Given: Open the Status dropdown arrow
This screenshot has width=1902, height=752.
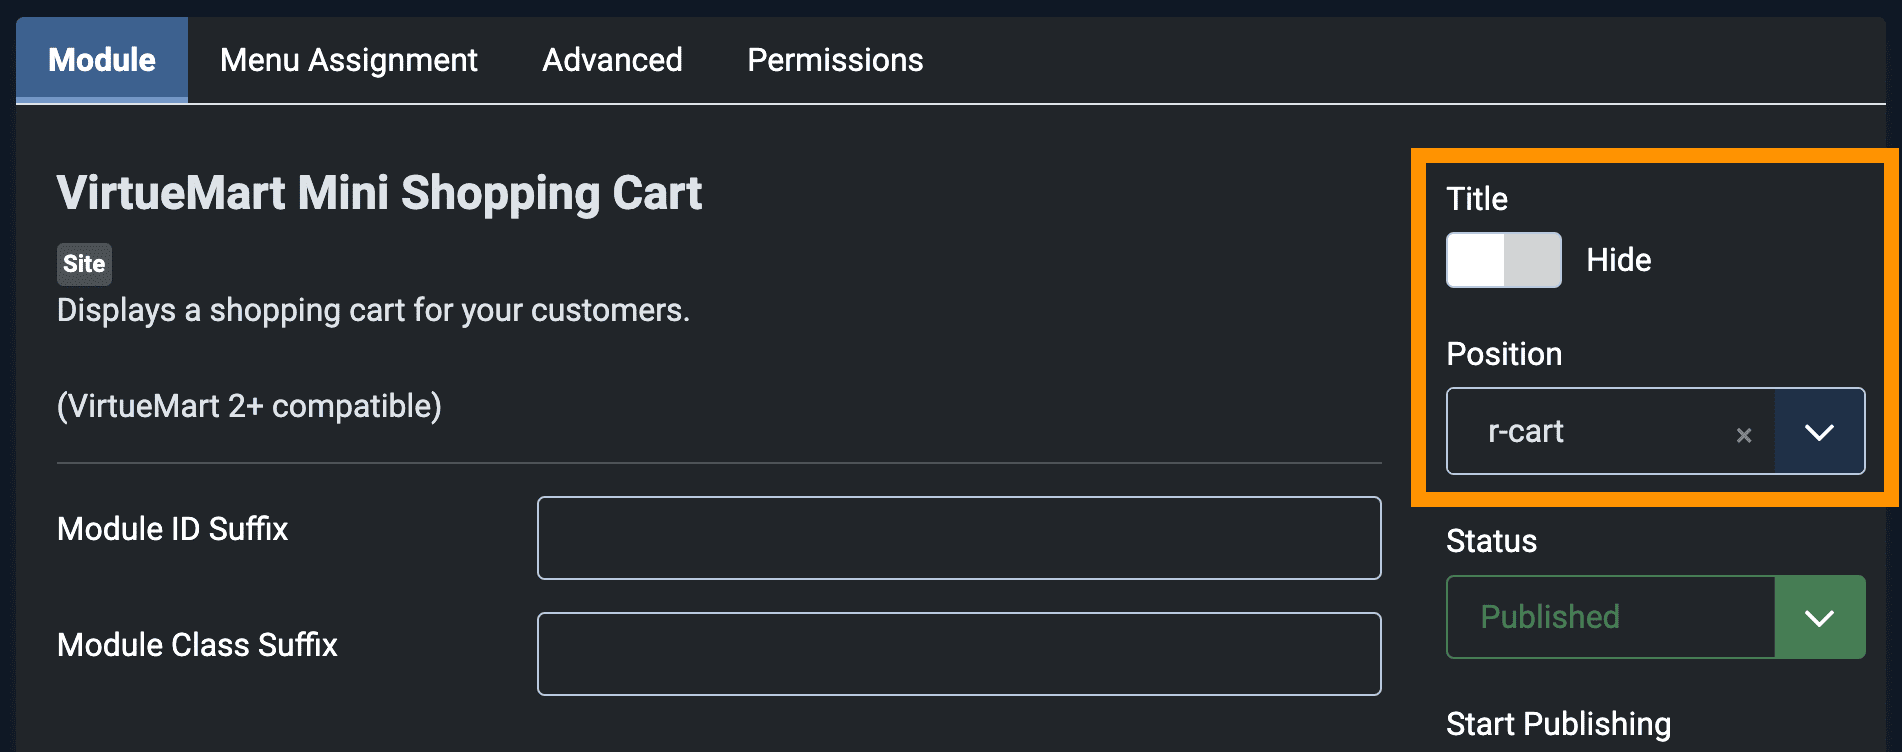Looking at the screenshot, I should pos(1819,617).
